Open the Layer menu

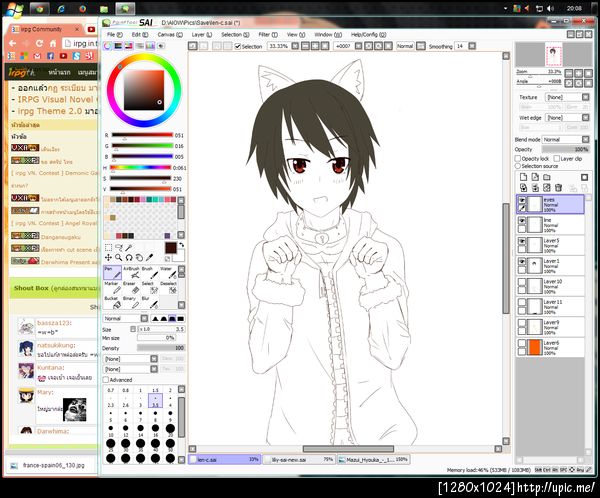[202, 34]
